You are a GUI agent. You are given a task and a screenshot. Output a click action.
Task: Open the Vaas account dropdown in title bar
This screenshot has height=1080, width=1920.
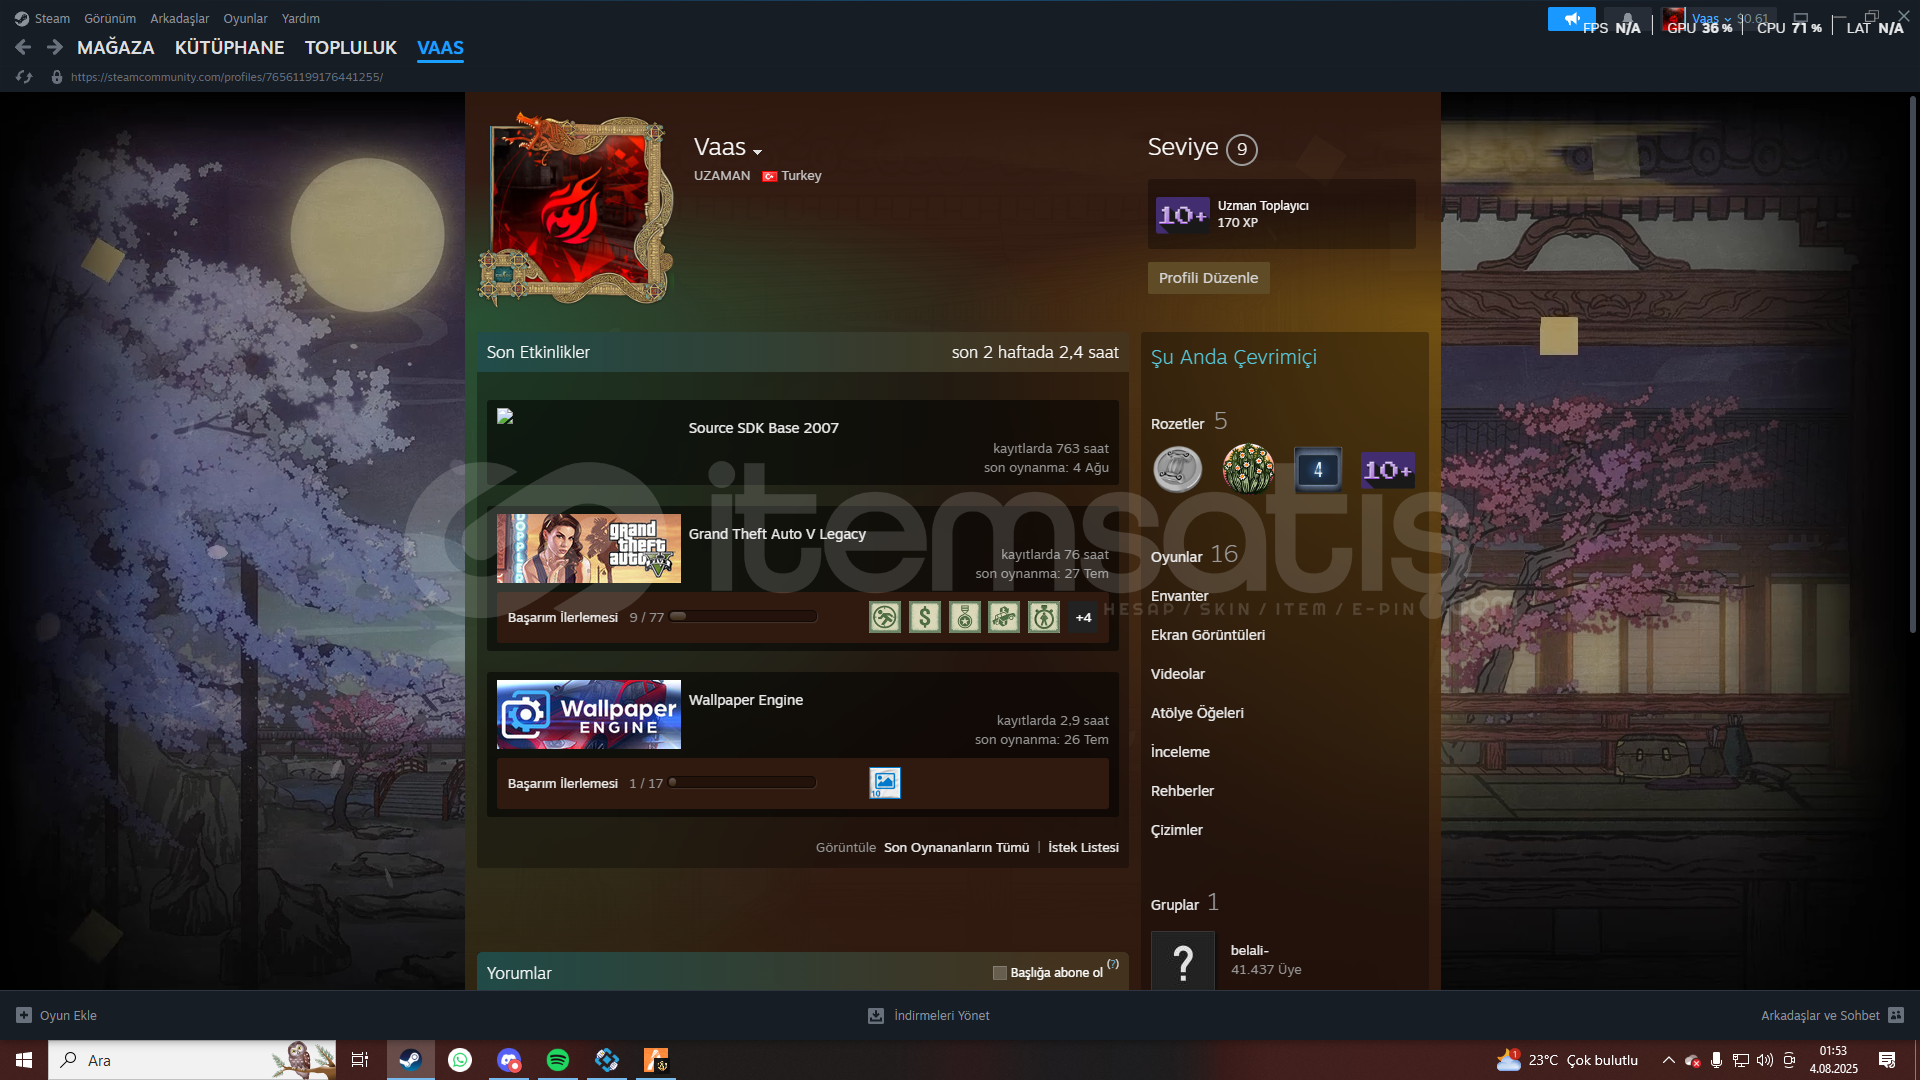(1711, 18)
